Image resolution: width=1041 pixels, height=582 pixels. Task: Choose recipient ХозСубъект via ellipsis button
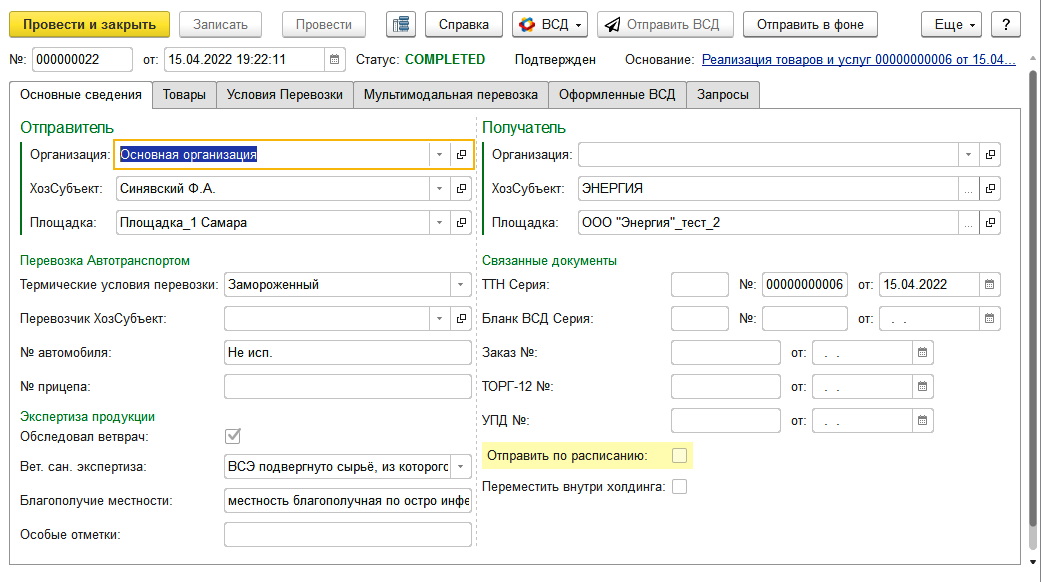click(x=968, y=188)
